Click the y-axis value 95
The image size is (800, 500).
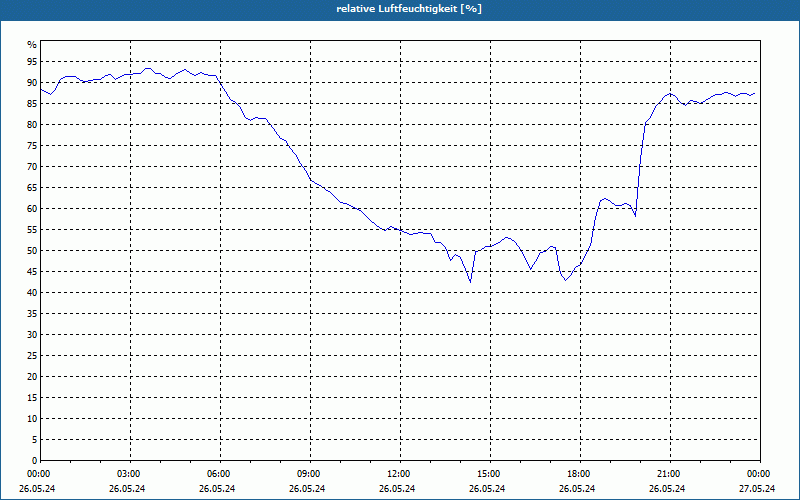click(x=32, y=62)
